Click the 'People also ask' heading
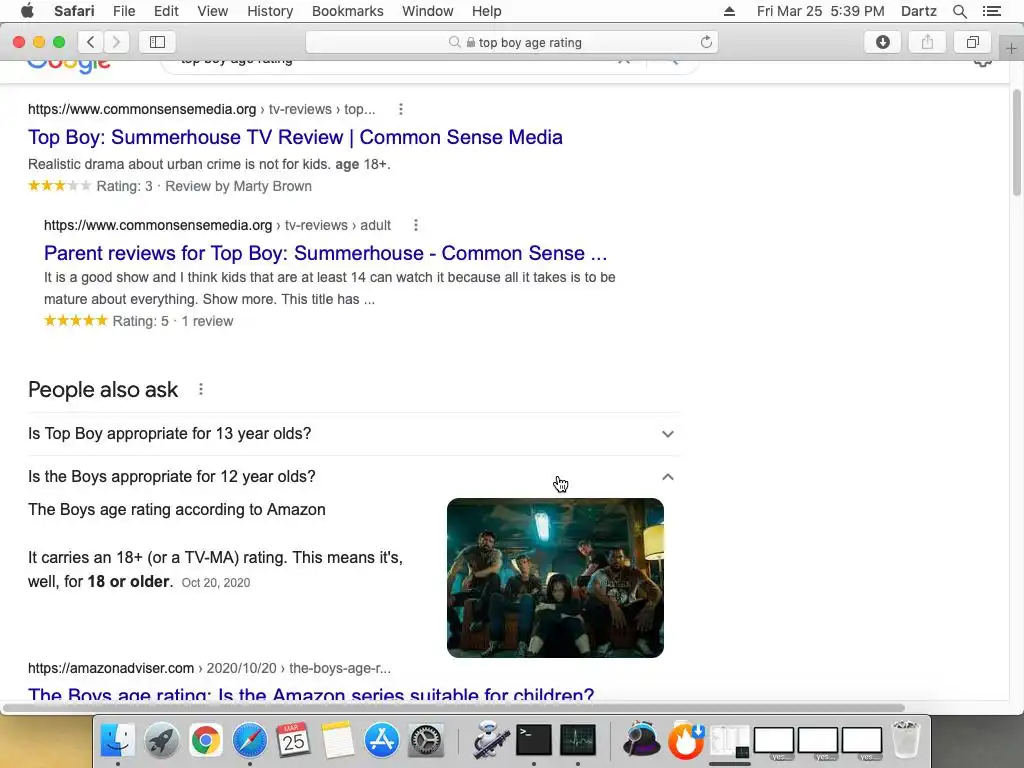1024x768 pixels. [x=103, y=390]
